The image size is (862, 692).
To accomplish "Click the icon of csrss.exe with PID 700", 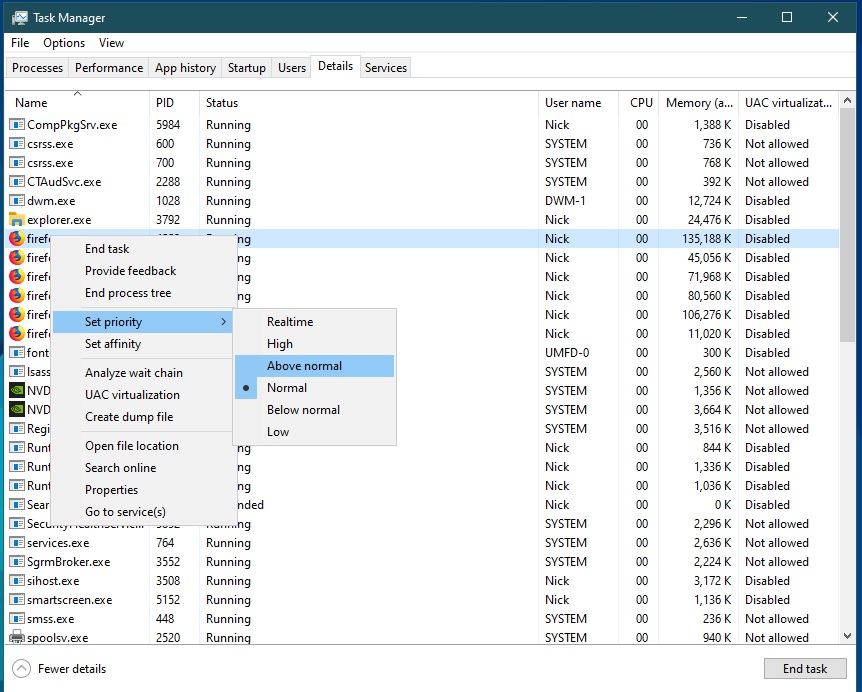I will coord(17,163).
